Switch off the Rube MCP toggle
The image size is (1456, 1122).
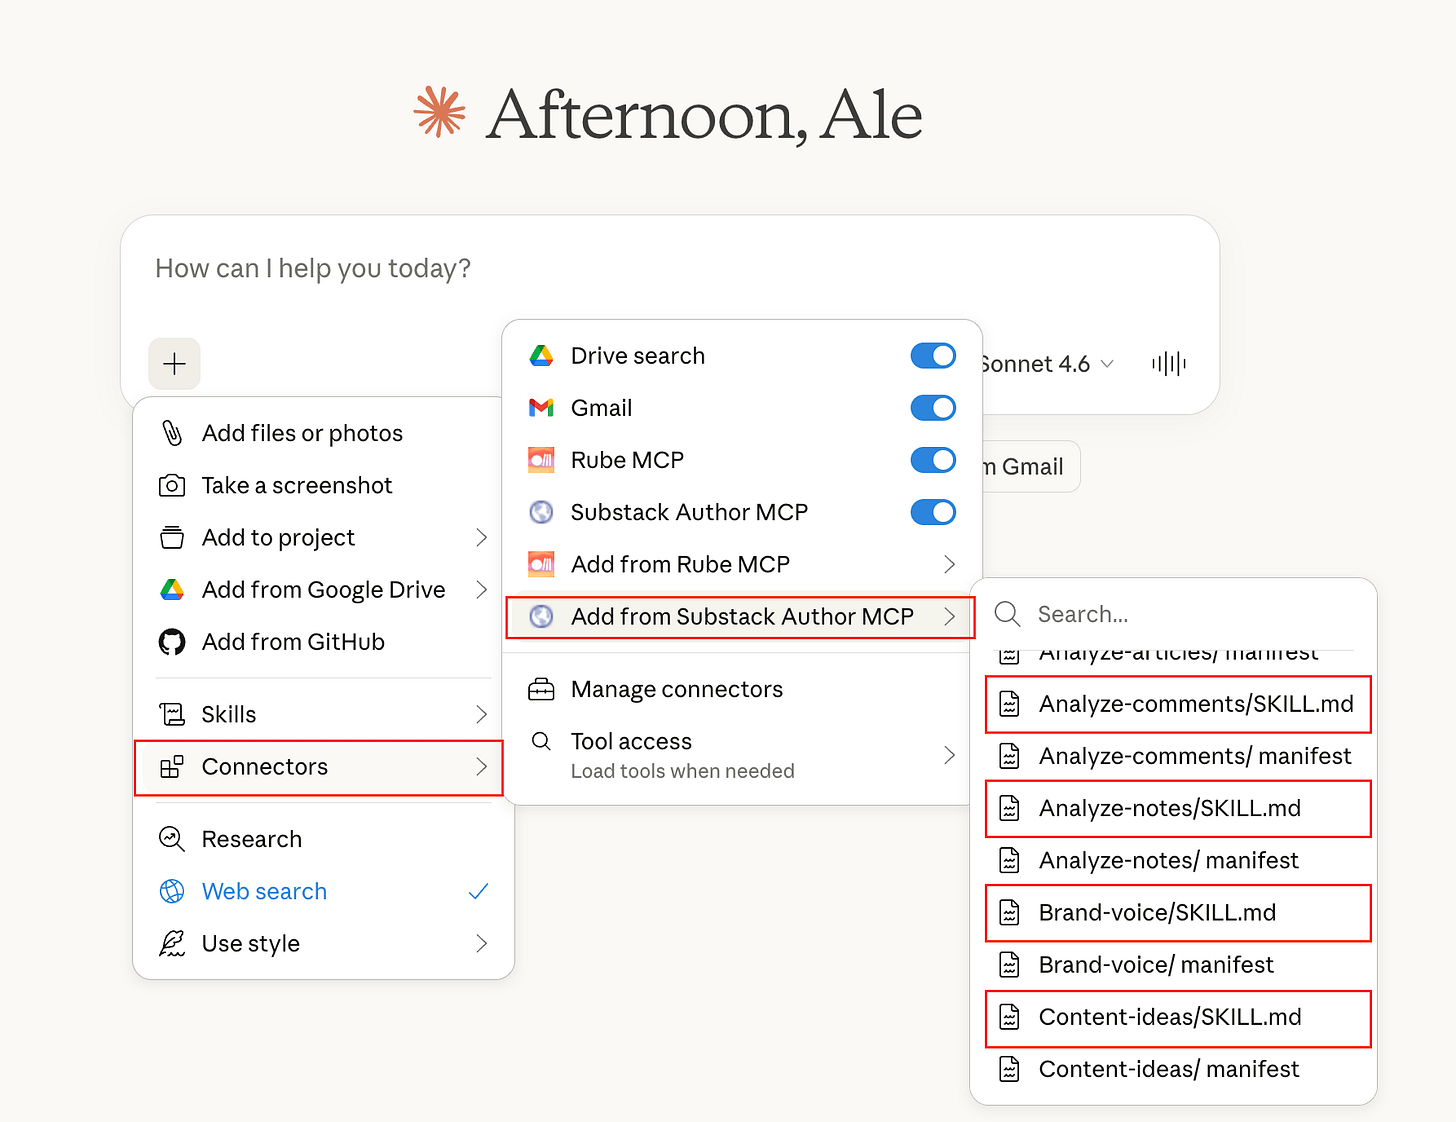pyautogui.click(x=933, y=460)
